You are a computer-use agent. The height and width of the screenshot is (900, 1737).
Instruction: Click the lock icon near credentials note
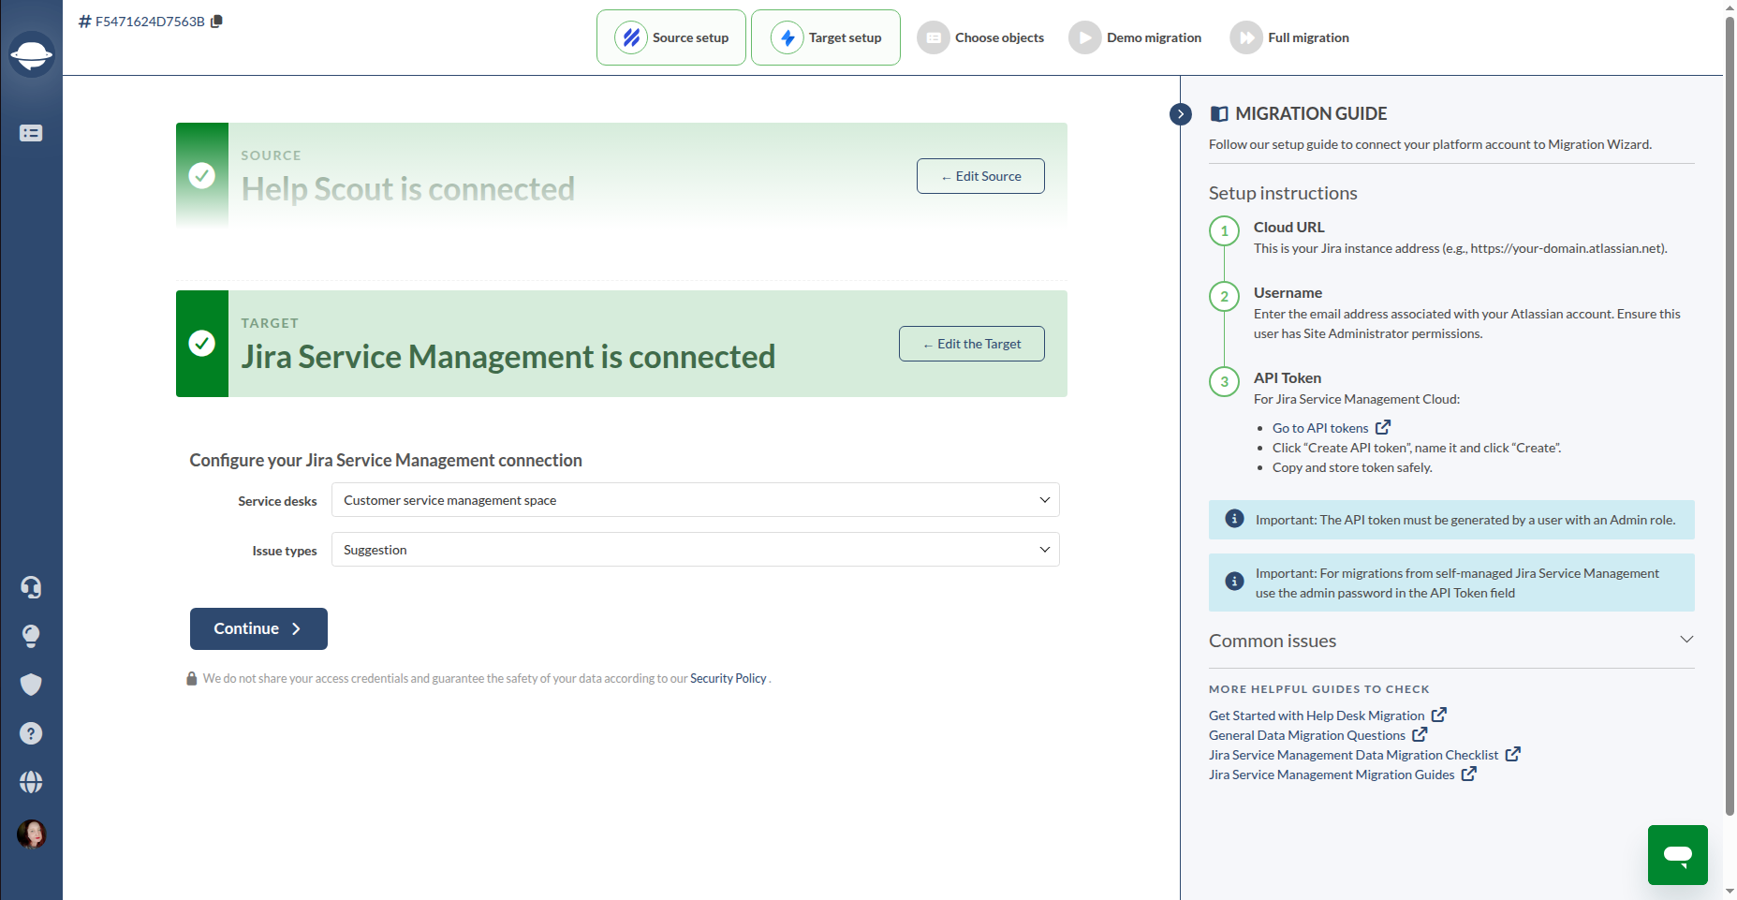[x=191, y=678]
